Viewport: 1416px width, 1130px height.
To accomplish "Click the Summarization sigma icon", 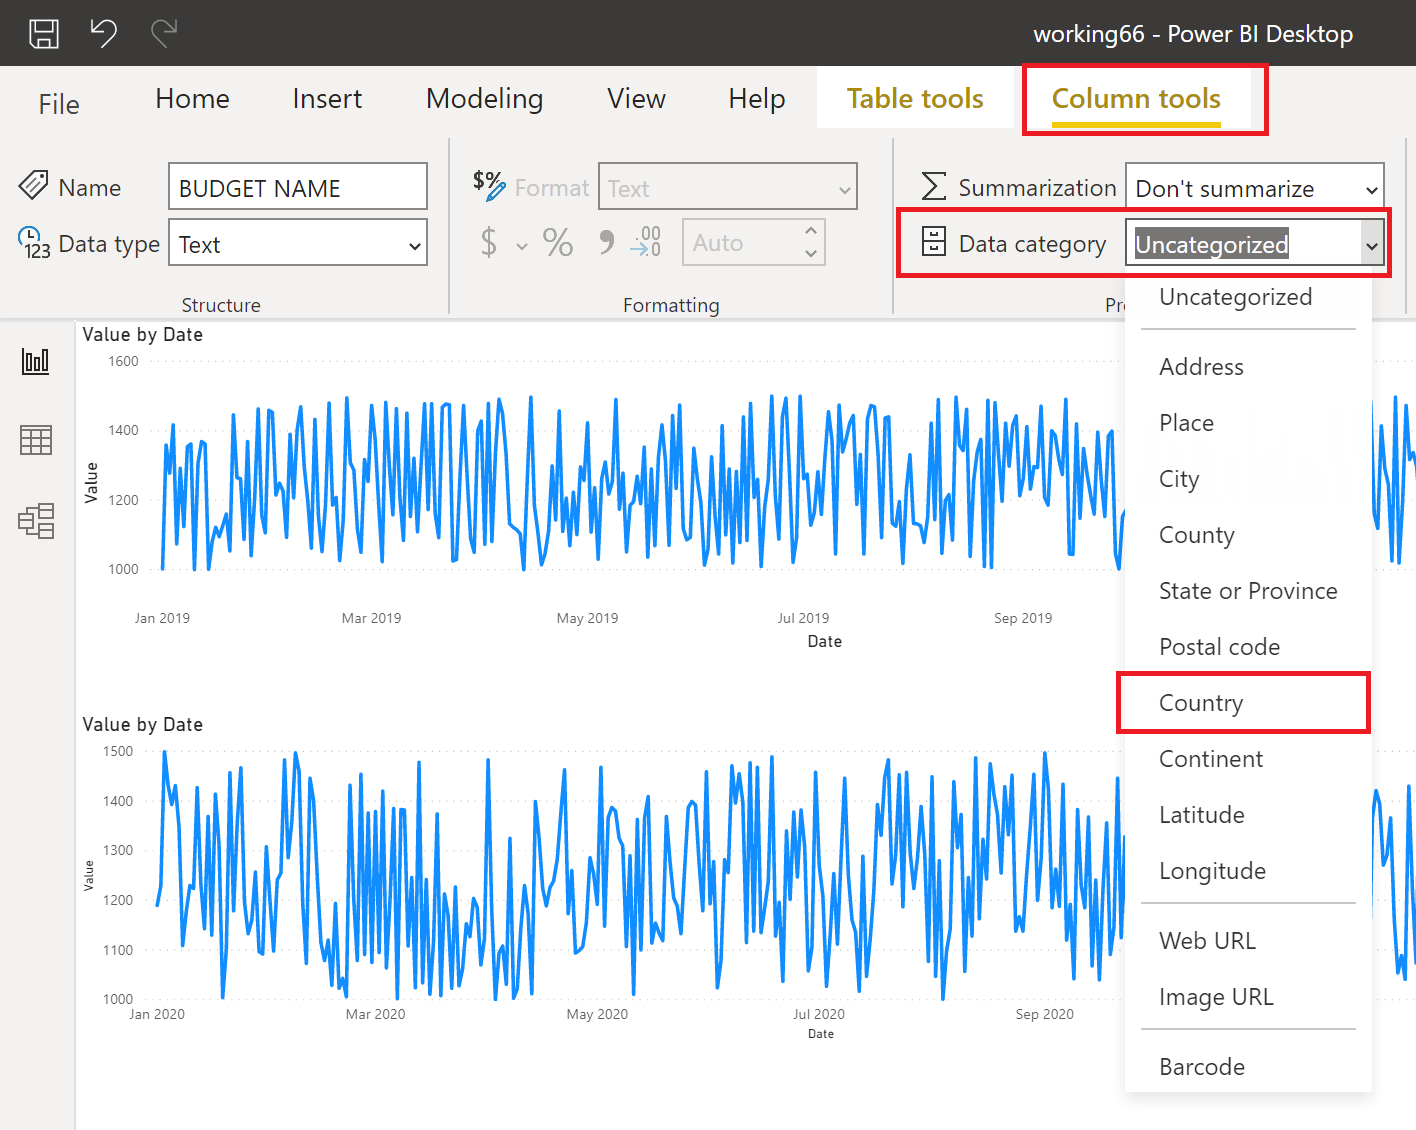I will [x=934, y=186].
